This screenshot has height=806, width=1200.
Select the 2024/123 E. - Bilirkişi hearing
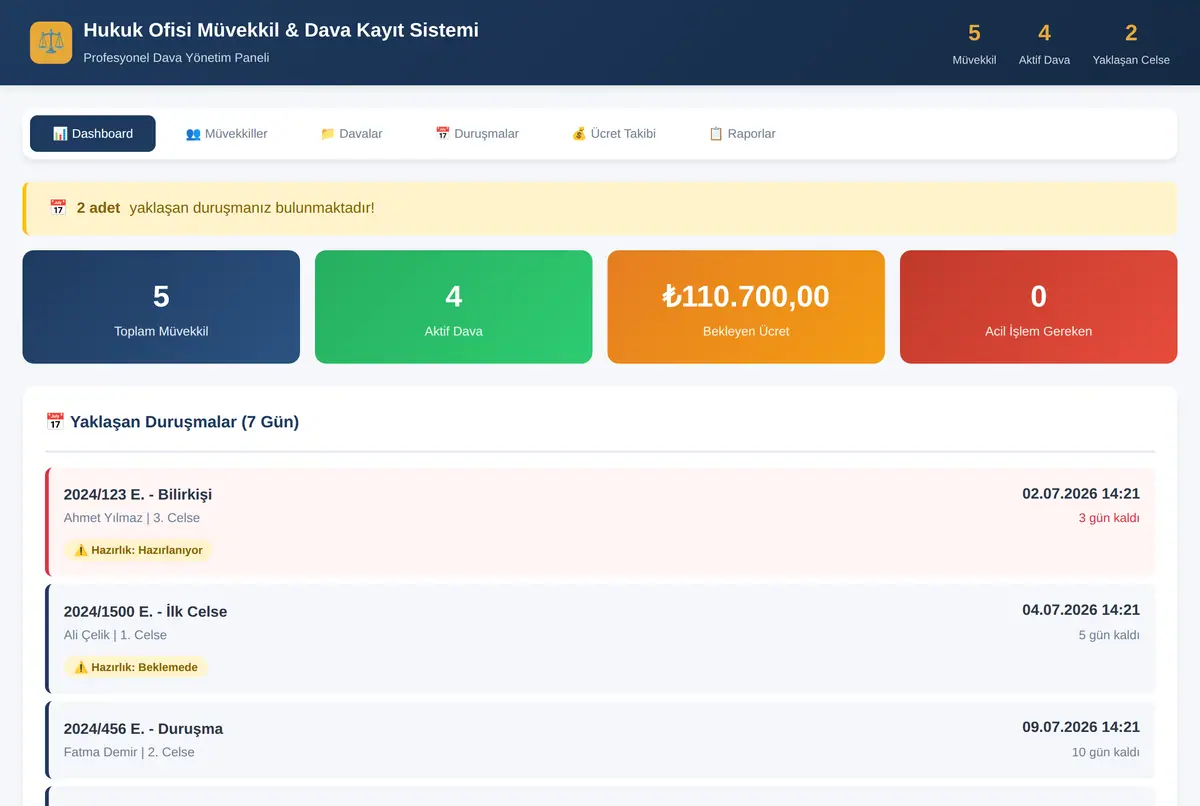[600, 522]
